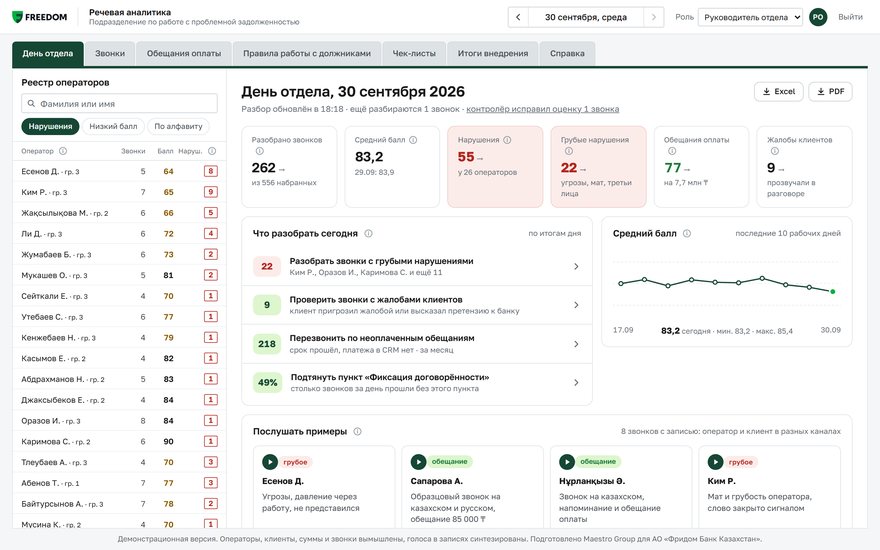Open Чек-листы tab
Screen dimensions: 880x550
tap(414, 54)
